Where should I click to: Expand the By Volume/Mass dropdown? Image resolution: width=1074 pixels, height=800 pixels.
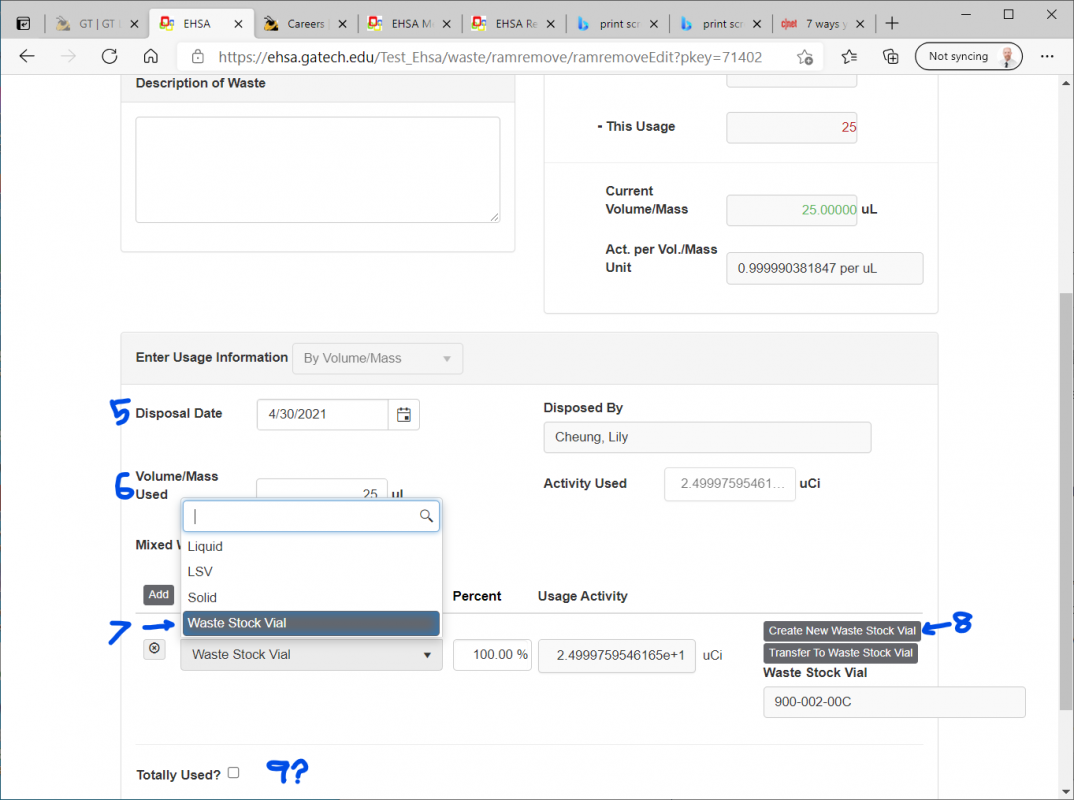point(377,358)
